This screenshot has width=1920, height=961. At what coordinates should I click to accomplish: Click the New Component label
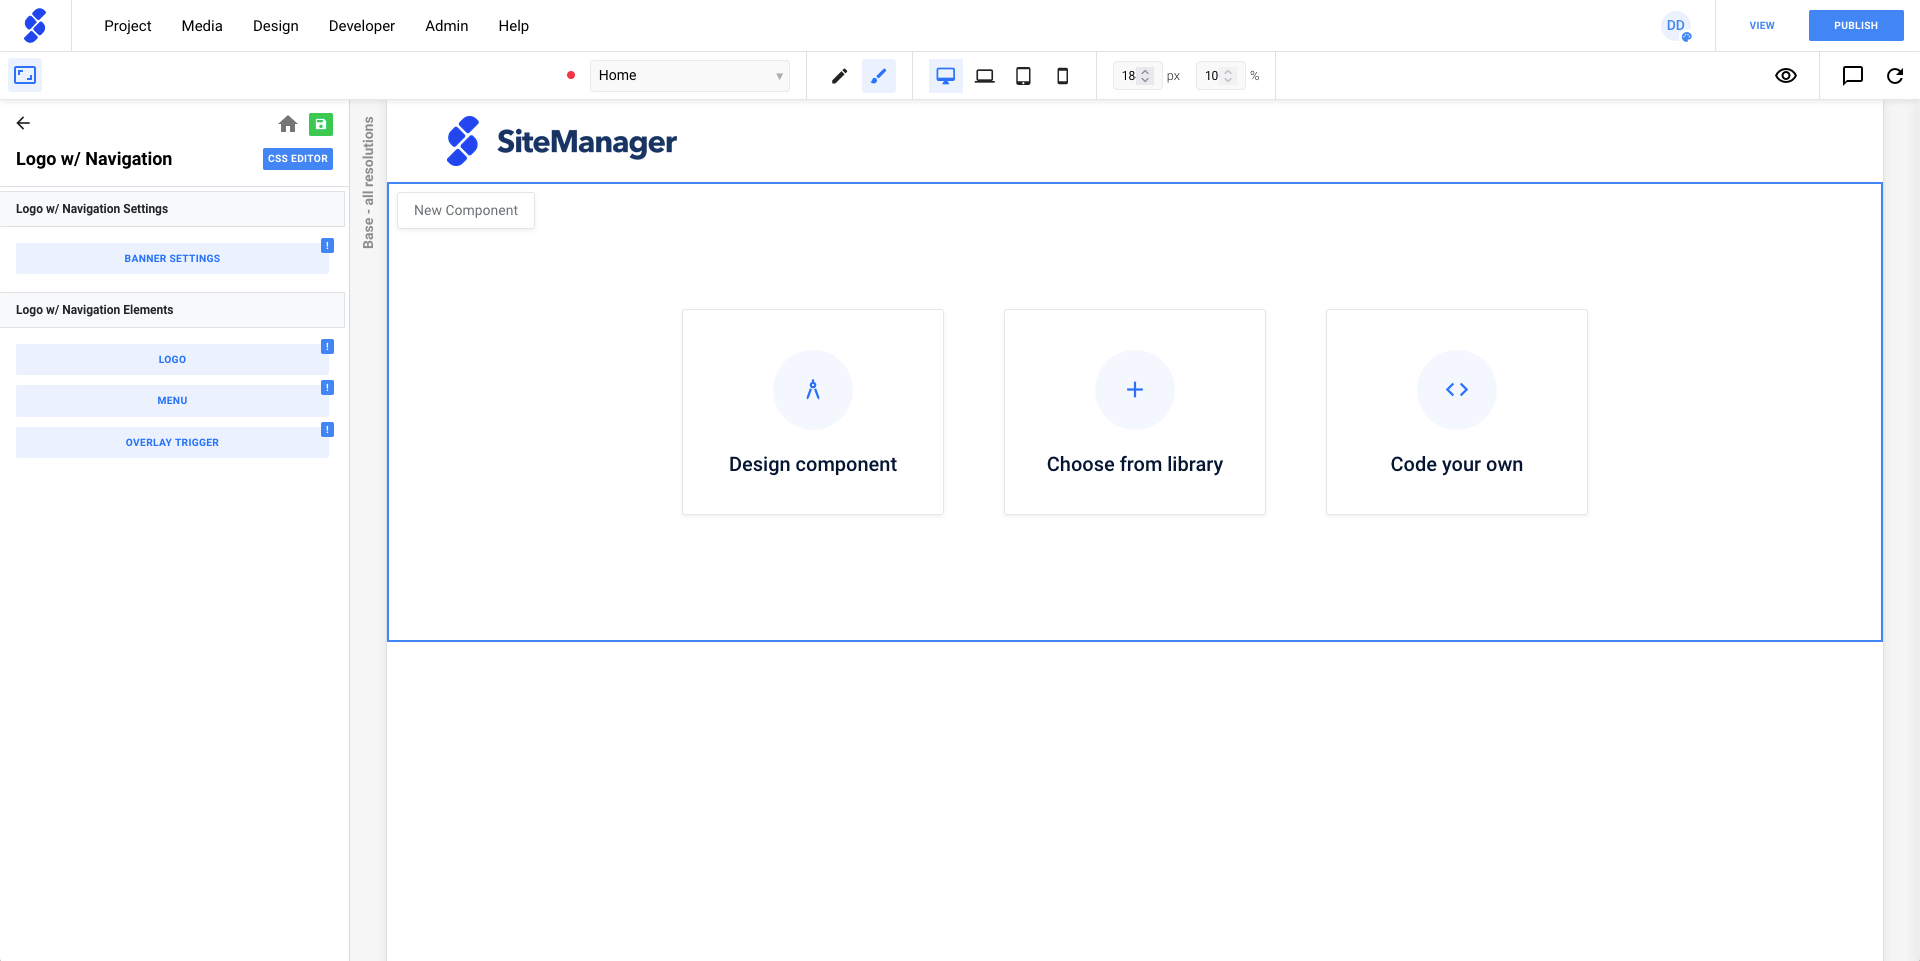[466, 211]
